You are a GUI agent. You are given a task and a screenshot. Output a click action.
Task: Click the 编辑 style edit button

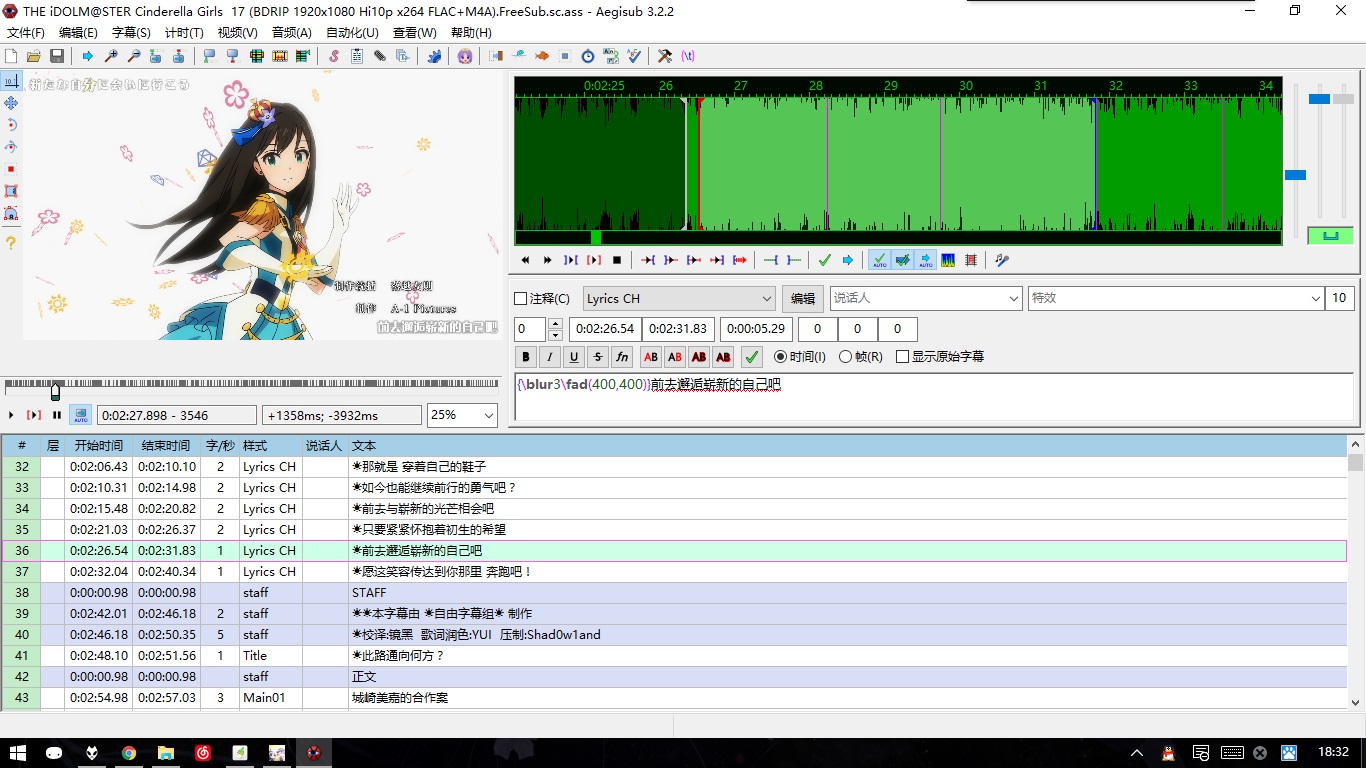coord(803,298)
